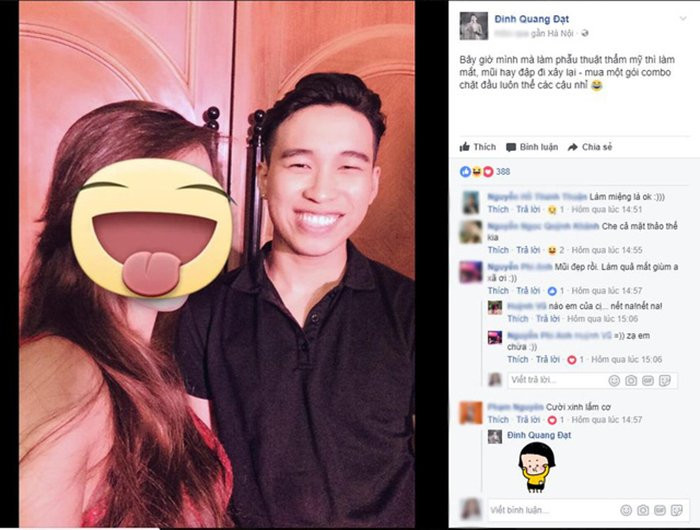Click in the Viết trả lời input field
This screenshot has height=530, width=700.
click(558, 380)
